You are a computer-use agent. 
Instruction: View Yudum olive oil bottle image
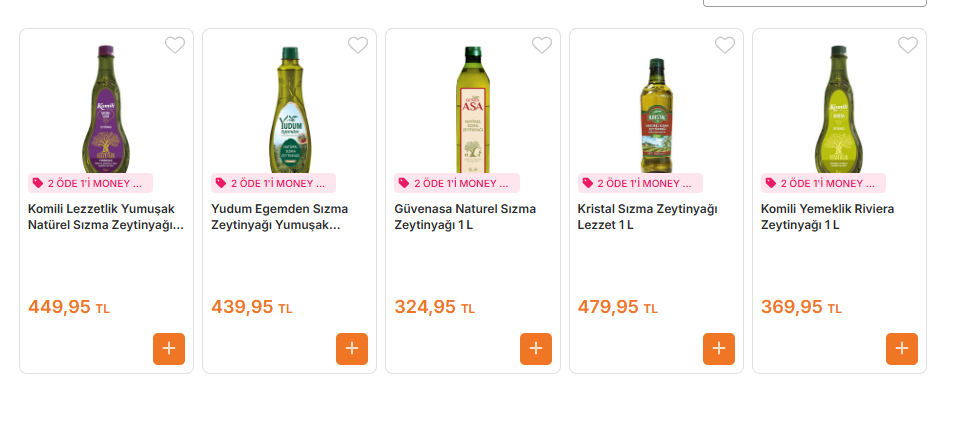coord(289,110)
